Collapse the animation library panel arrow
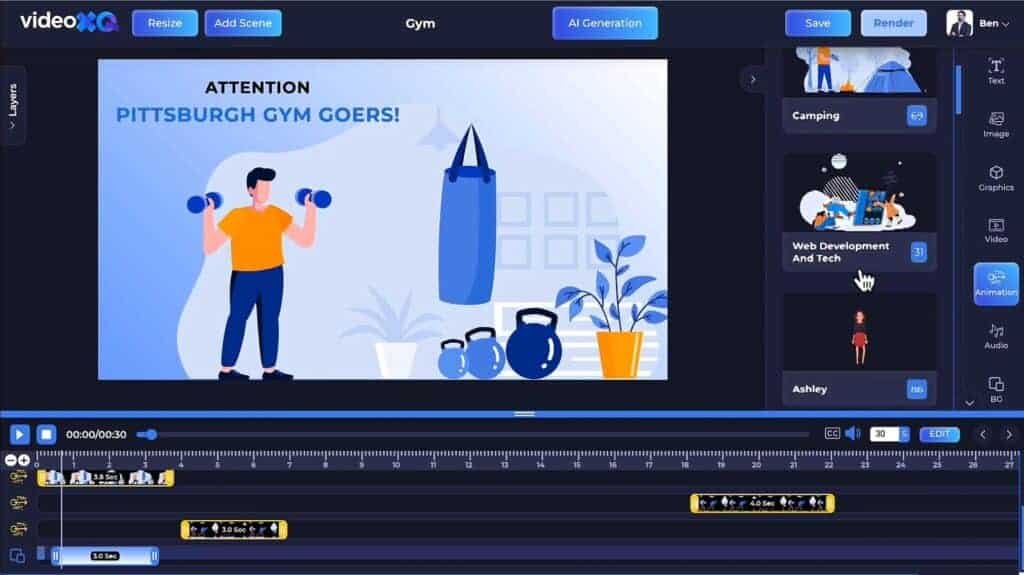Viewport: 1024px width, 575px height. pos(752,80)
